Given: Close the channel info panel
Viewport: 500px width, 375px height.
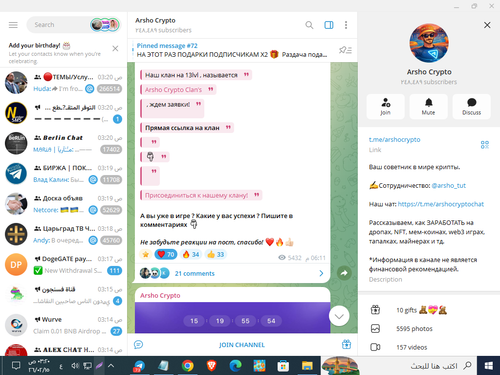Looking at the screenshot, I should [x=487, y=25].
